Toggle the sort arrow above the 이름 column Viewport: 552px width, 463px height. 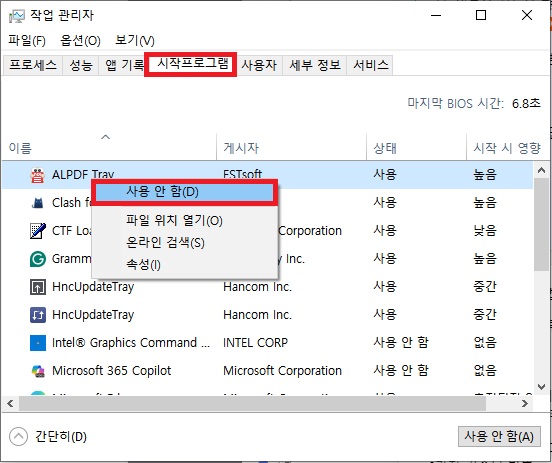[x=105, y=137]
